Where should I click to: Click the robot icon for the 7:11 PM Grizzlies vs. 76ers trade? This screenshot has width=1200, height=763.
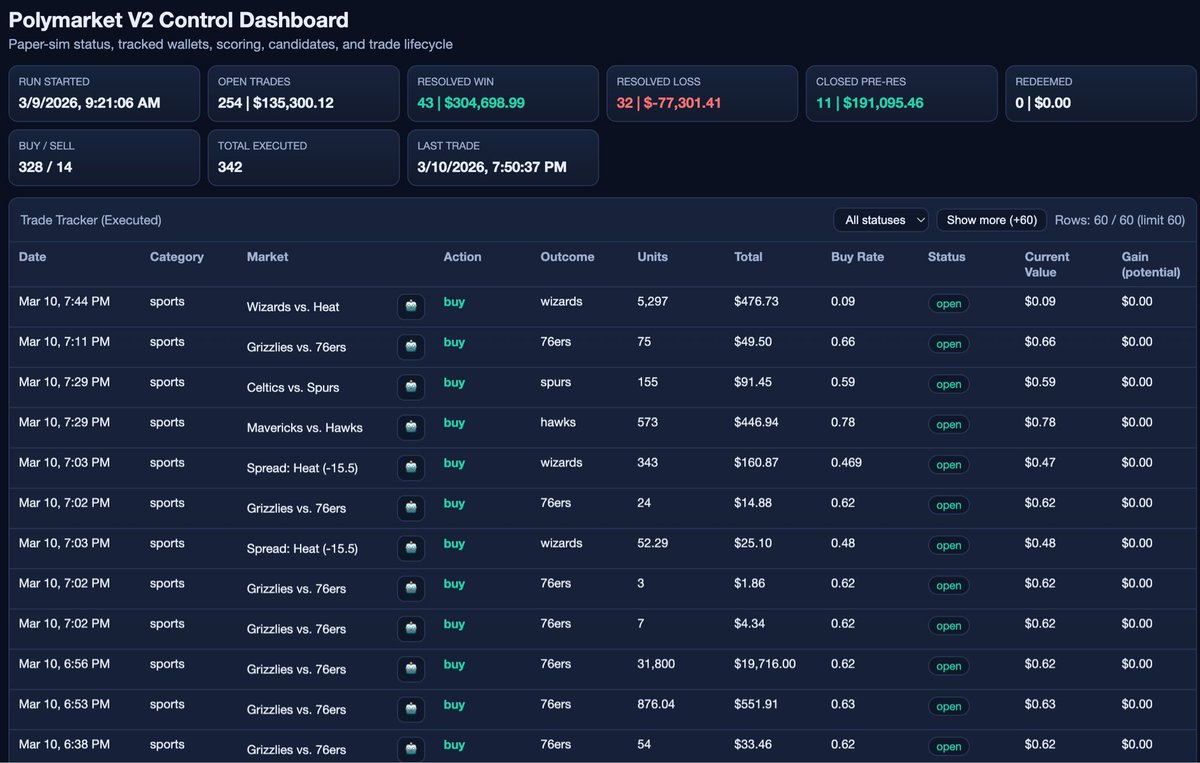tap(411, 347)
